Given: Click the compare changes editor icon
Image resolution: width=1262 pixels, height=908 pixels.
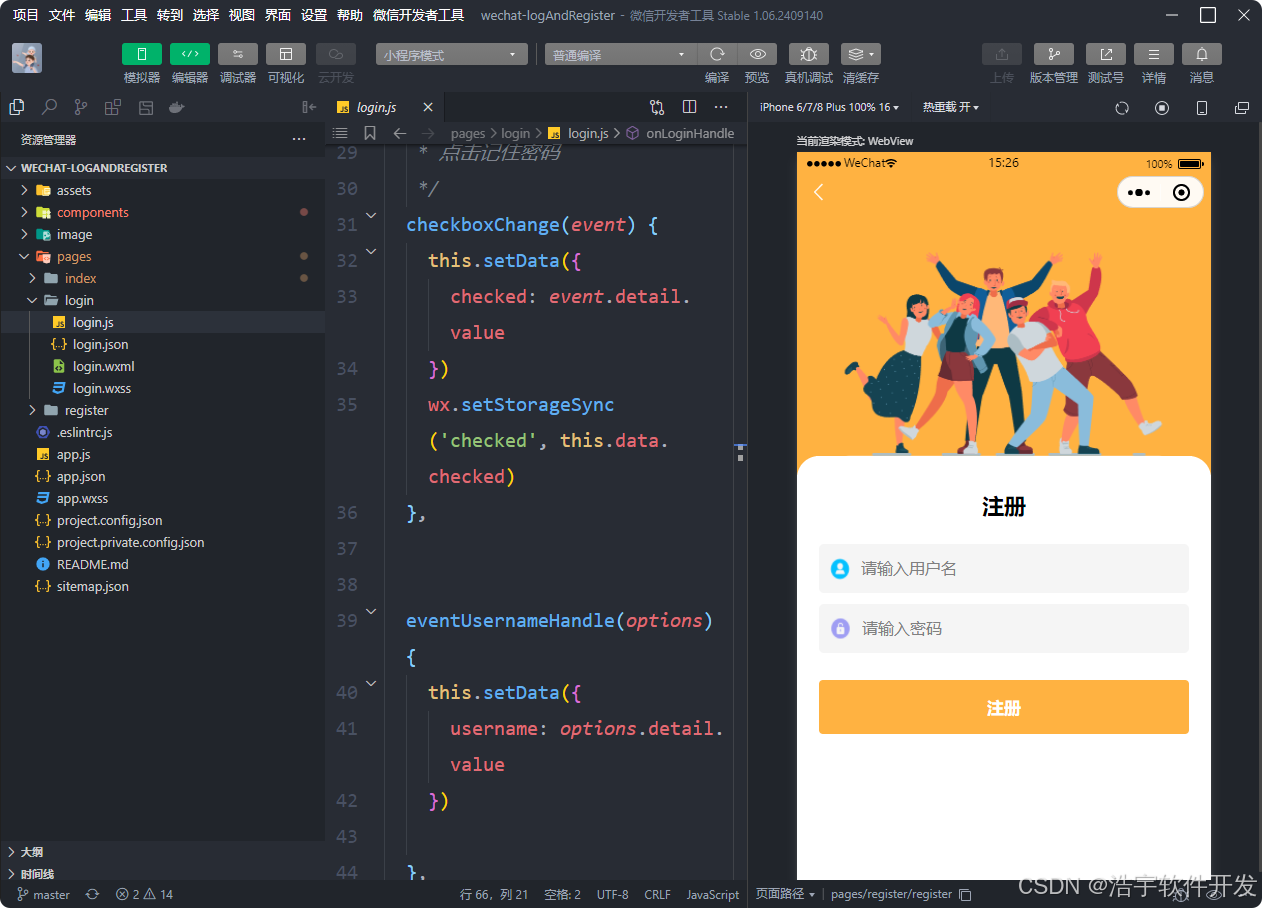Looking at the screenshot, I should (657, 107).
